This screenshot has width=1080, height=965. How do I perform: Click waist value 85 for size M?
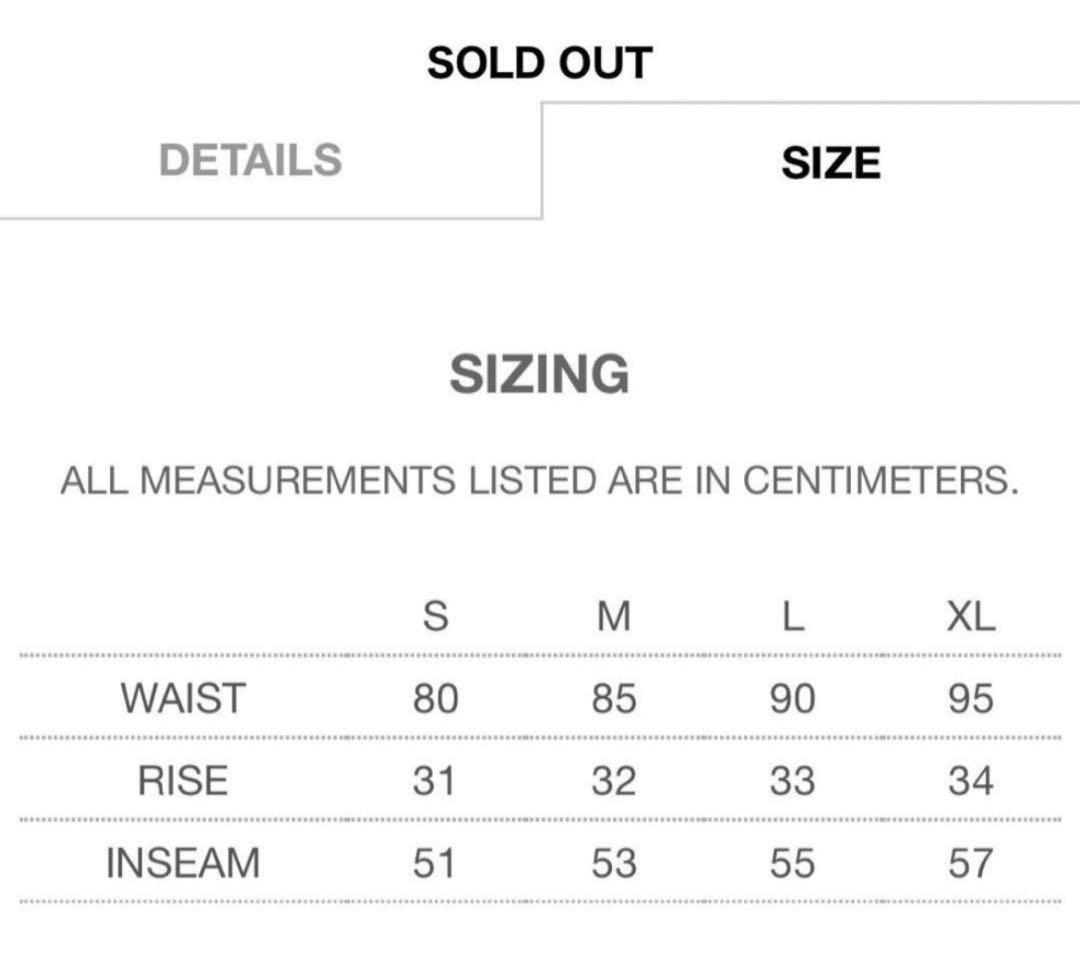613,698
